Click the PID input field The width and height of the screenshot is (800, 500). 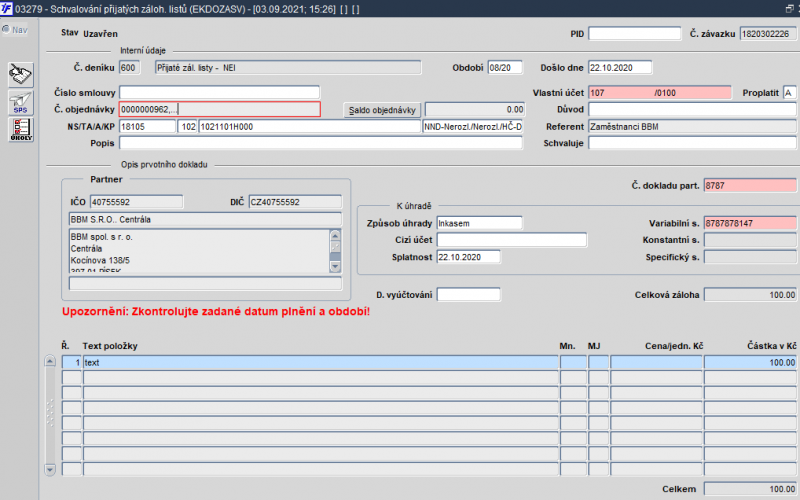coord(635,34)
